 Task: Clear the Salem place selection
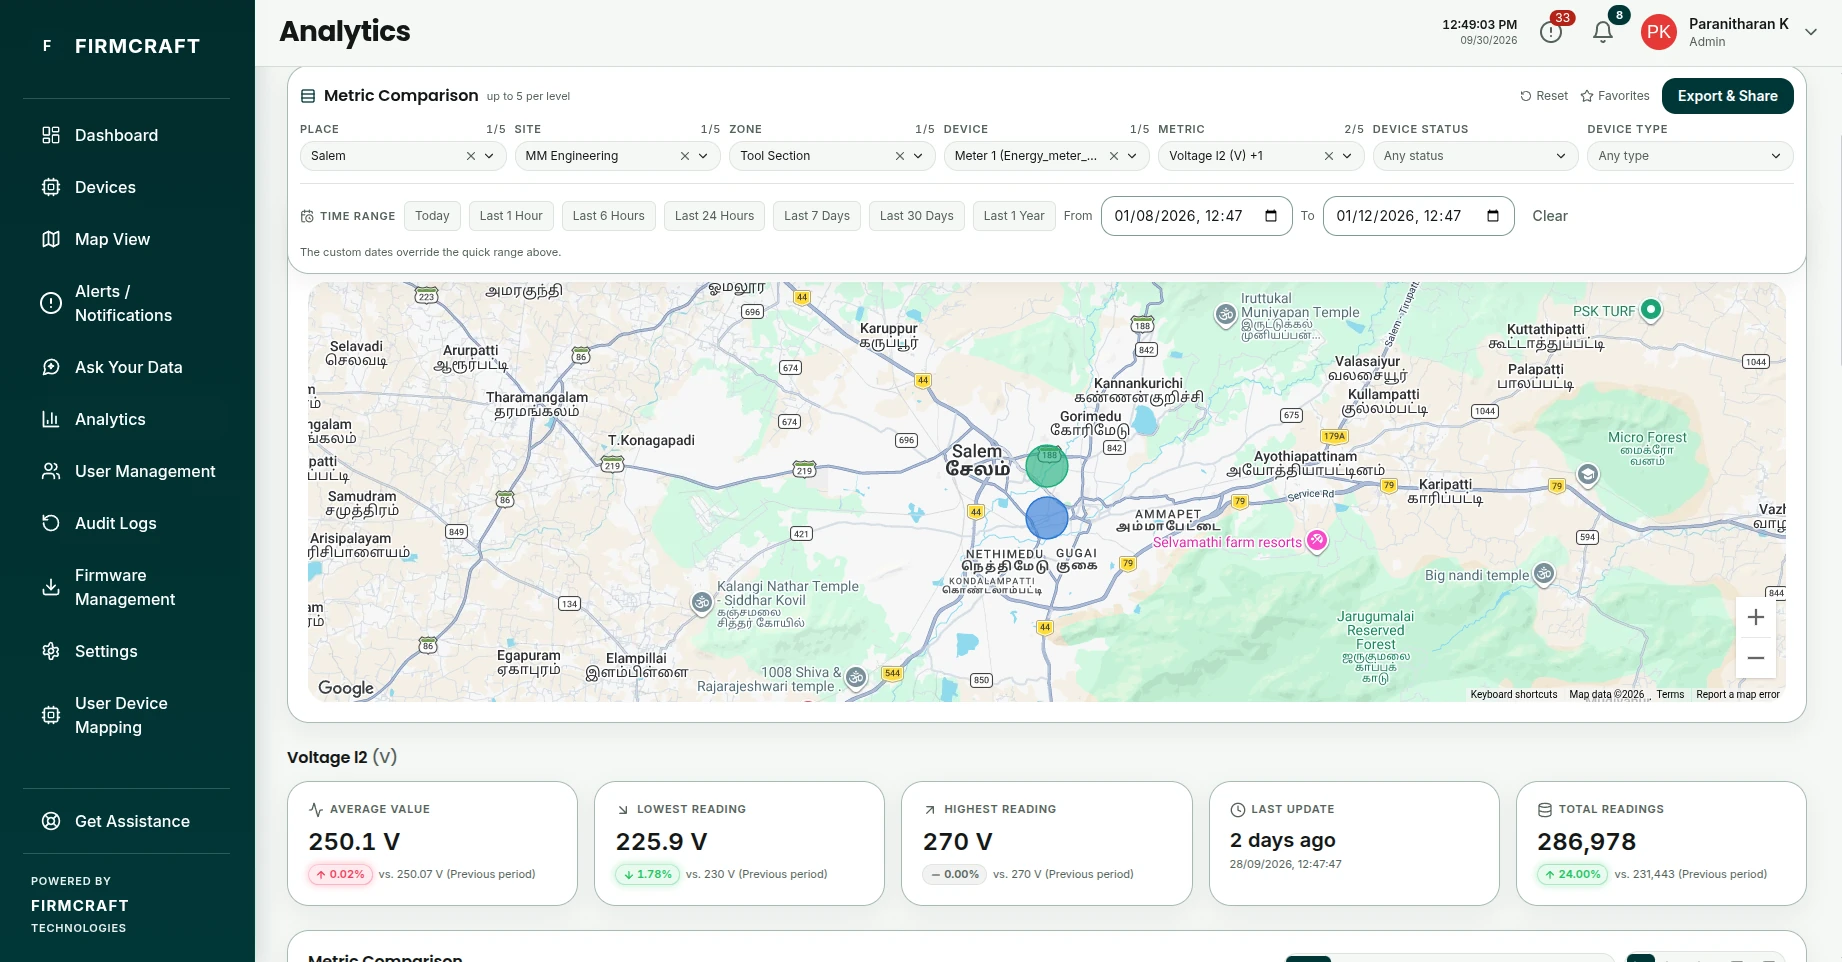pos(471,156)
